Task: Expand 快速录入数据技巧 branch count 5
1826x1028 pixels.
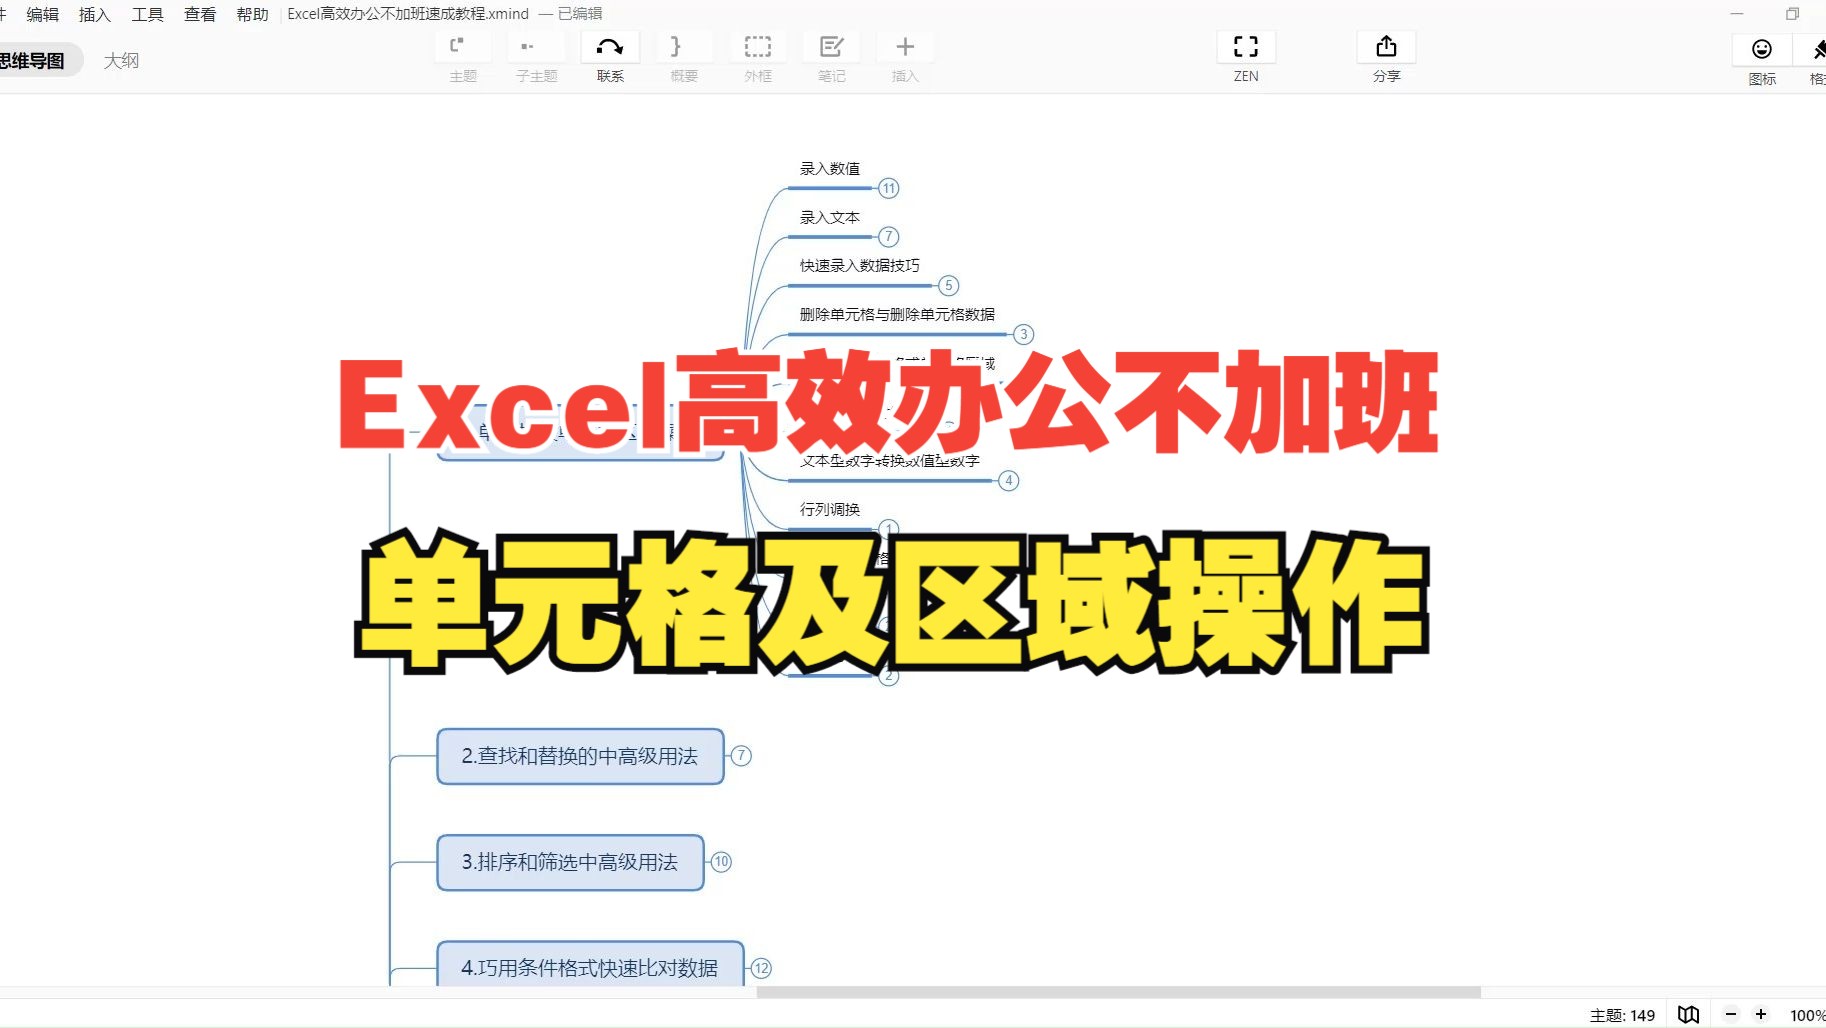Action: (949, 286)
